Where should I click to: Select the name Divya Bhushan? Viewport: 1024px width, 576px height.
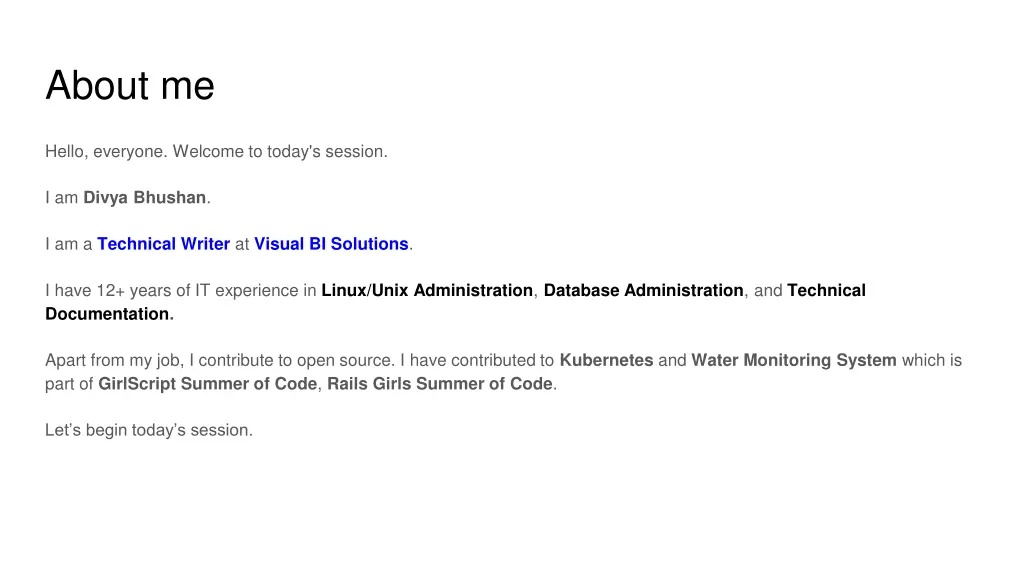coord(144,197)
